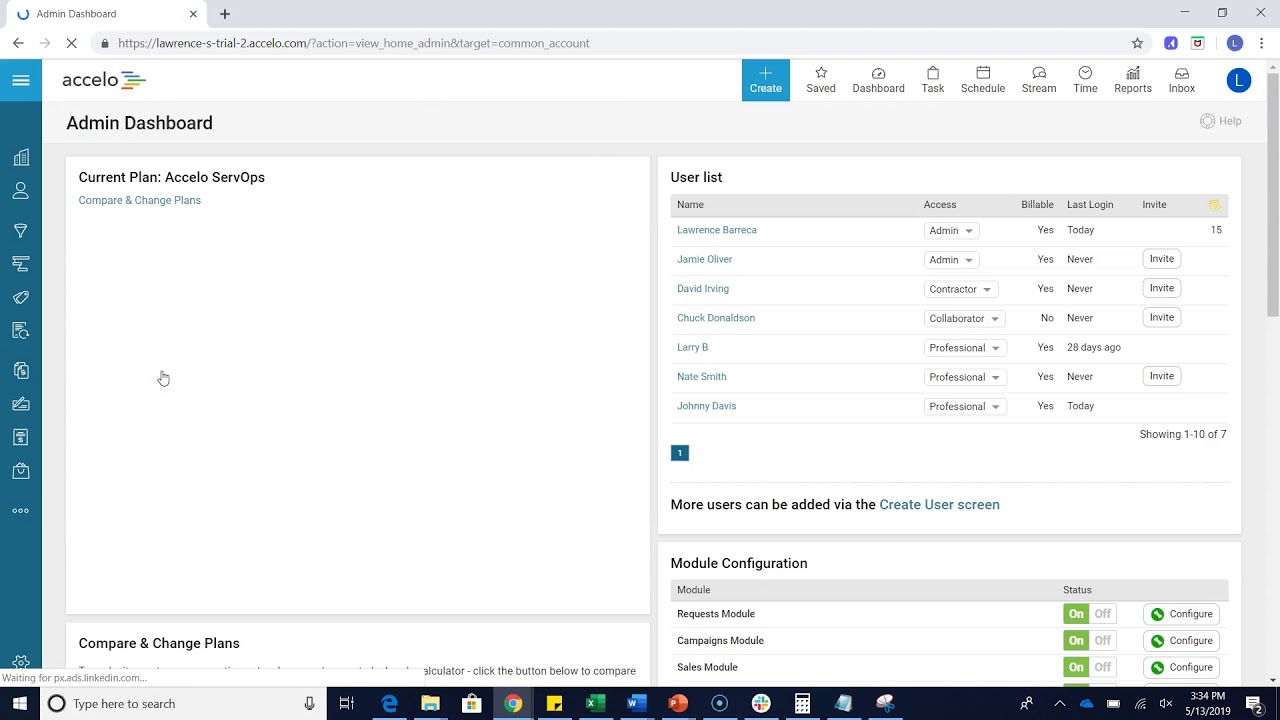
Task: Open Tickets tag icon in sidebar
Action: click(x=21, y=297)
